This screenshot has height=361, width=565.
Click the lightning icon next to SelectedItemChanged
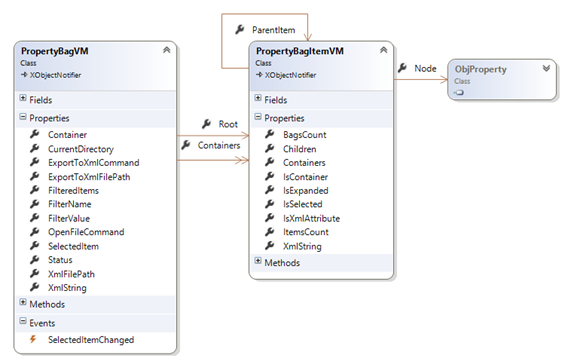33,339
